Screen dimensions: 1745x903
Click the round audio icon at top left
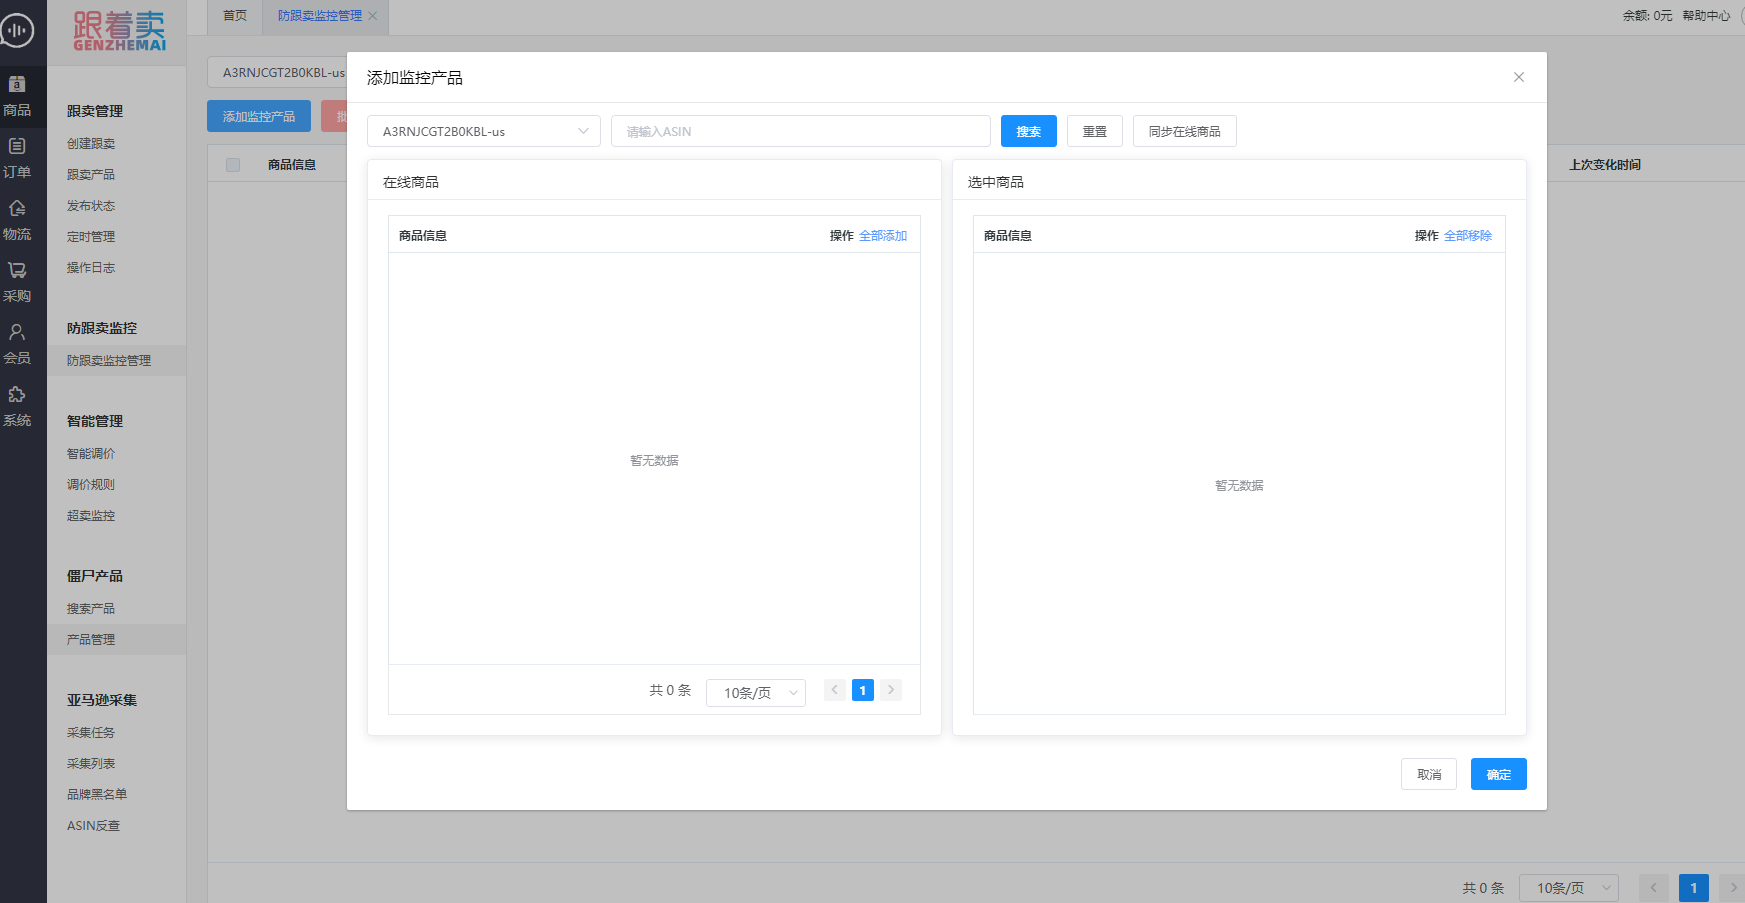click(x=16, y=30)
